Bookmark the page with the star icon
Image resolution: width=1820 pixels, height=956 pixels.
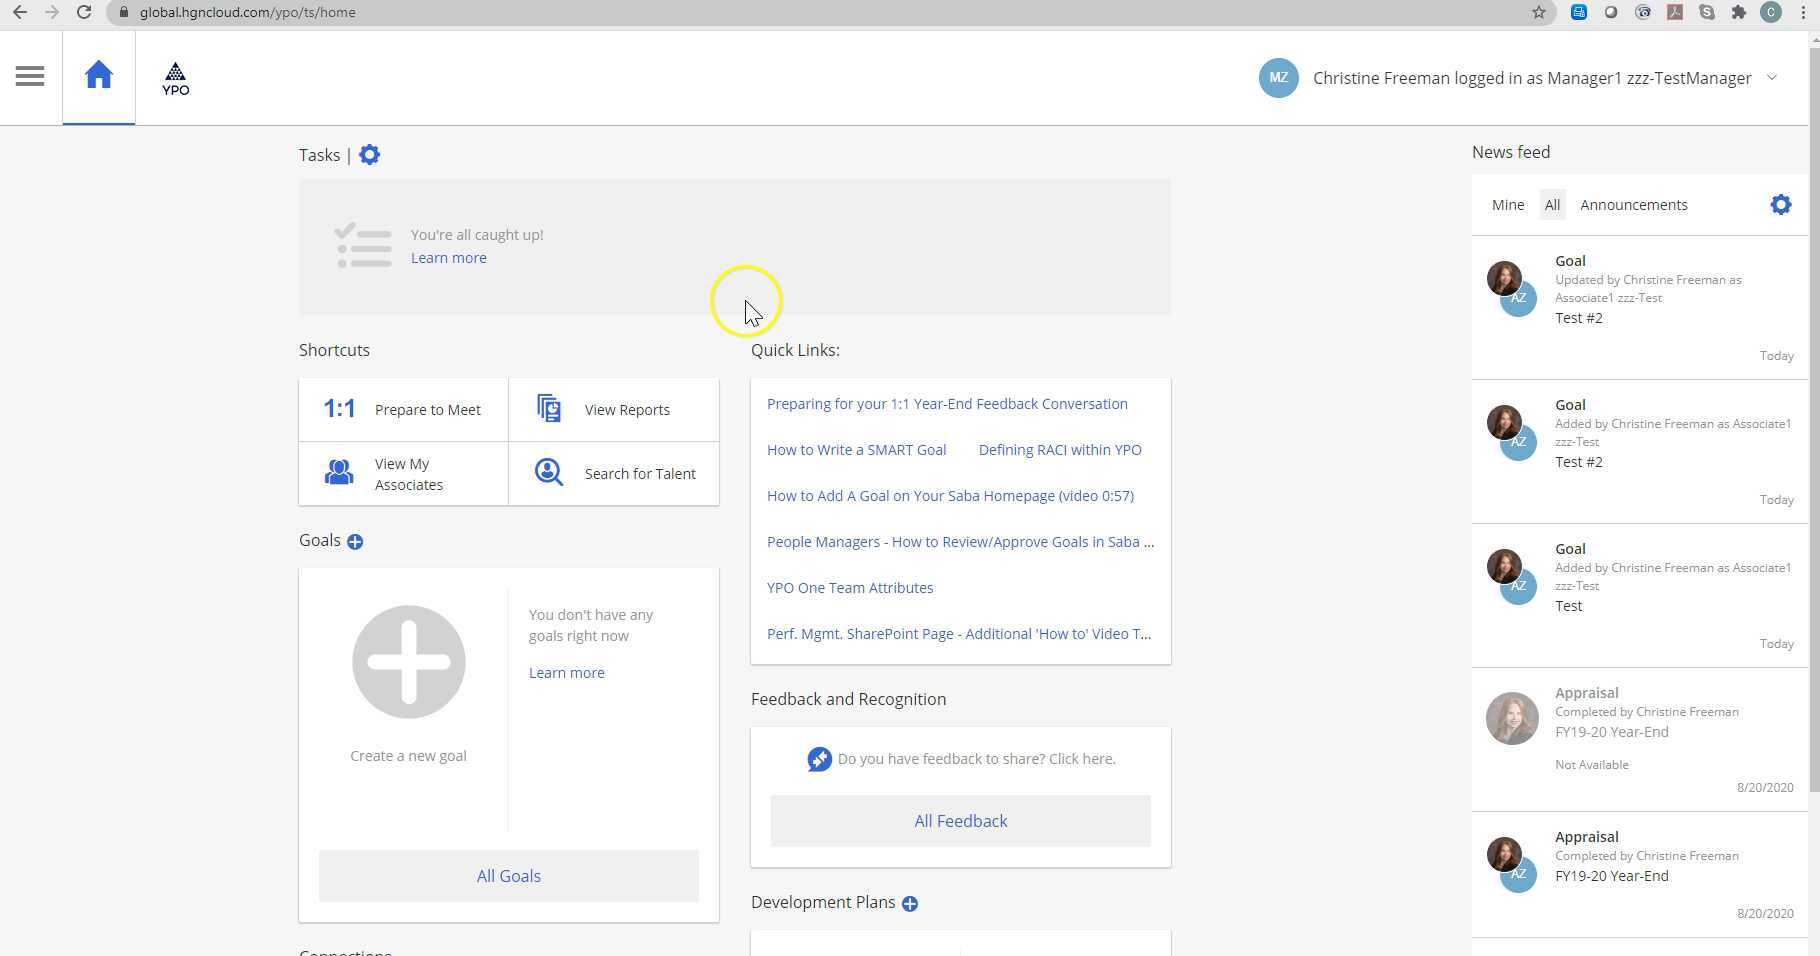1537,12
